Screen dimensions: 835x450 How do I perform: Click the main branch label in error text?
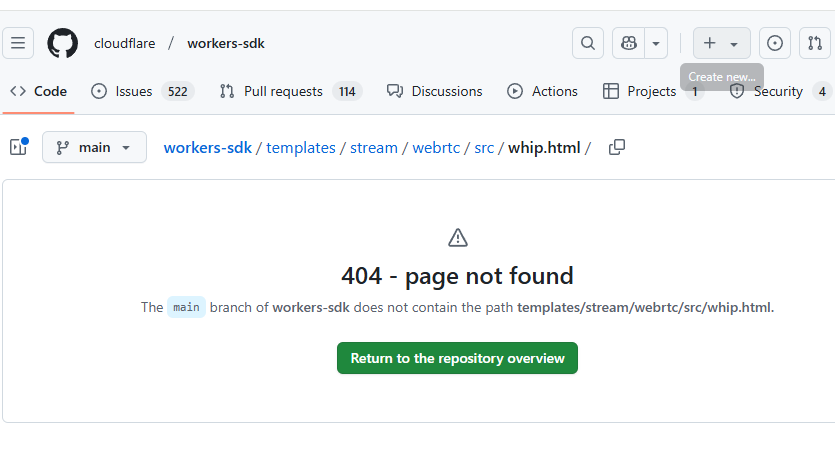[186, 307]
